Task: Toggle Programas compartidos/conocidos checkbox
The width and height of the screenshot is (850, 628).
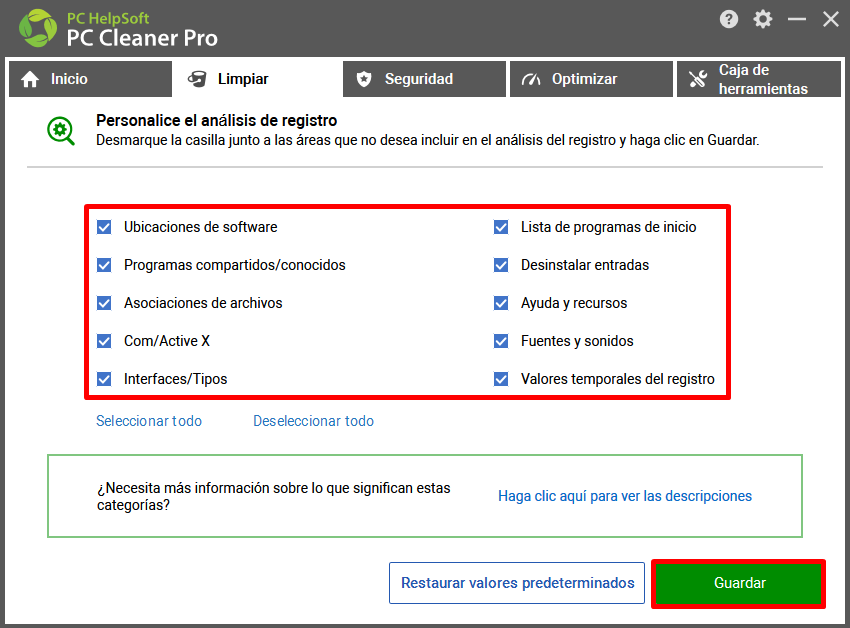Action: 104,265
